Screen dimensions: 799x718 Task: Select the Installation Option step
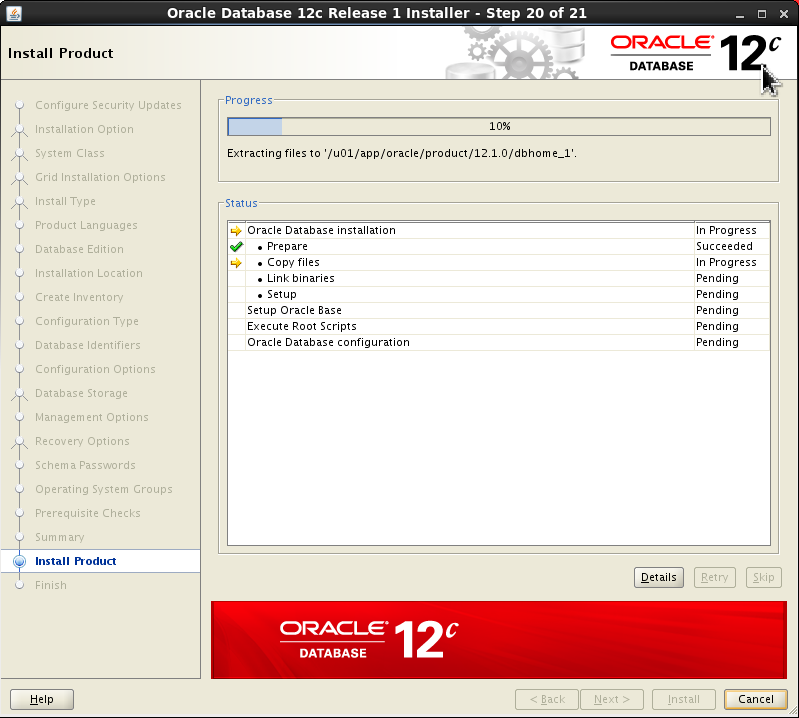pyautogui.click(x=84, y=129)
